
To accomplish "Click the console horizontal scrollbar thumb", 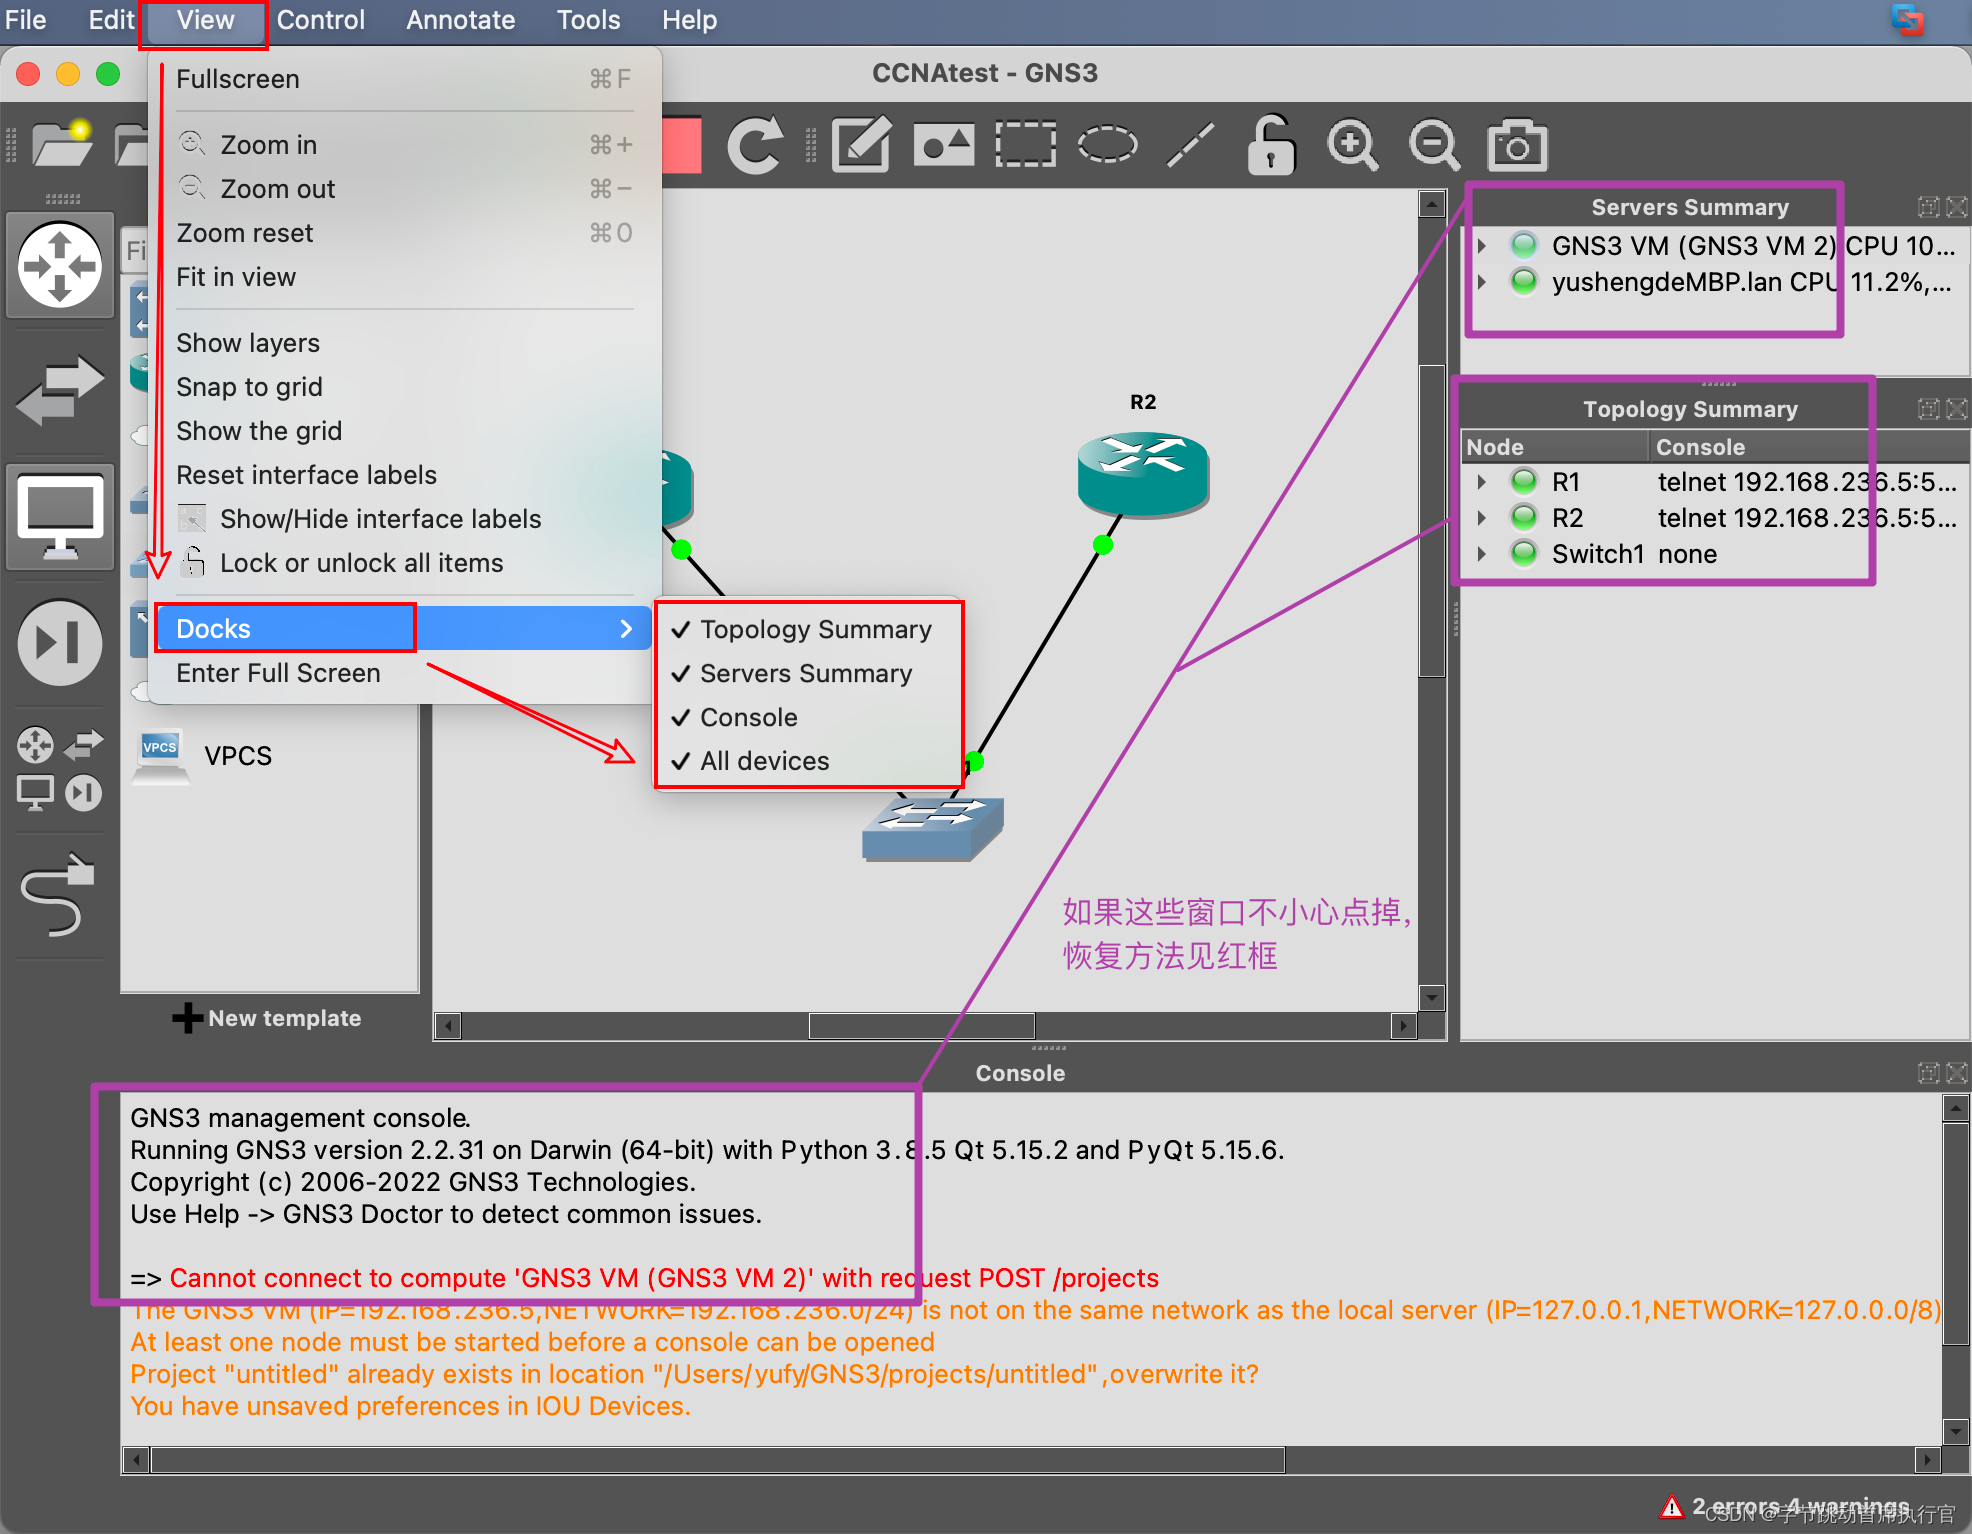I will (717, 1460).
